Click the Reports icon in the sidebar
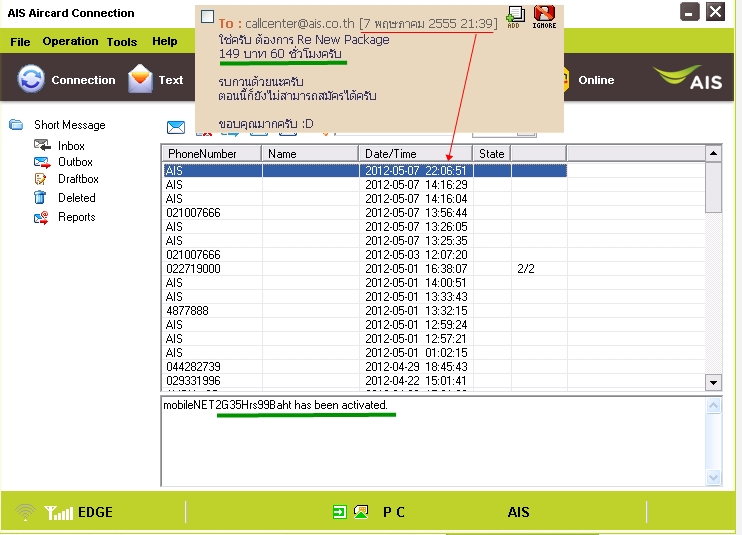742x535 pixels. [x=41, y=217]
